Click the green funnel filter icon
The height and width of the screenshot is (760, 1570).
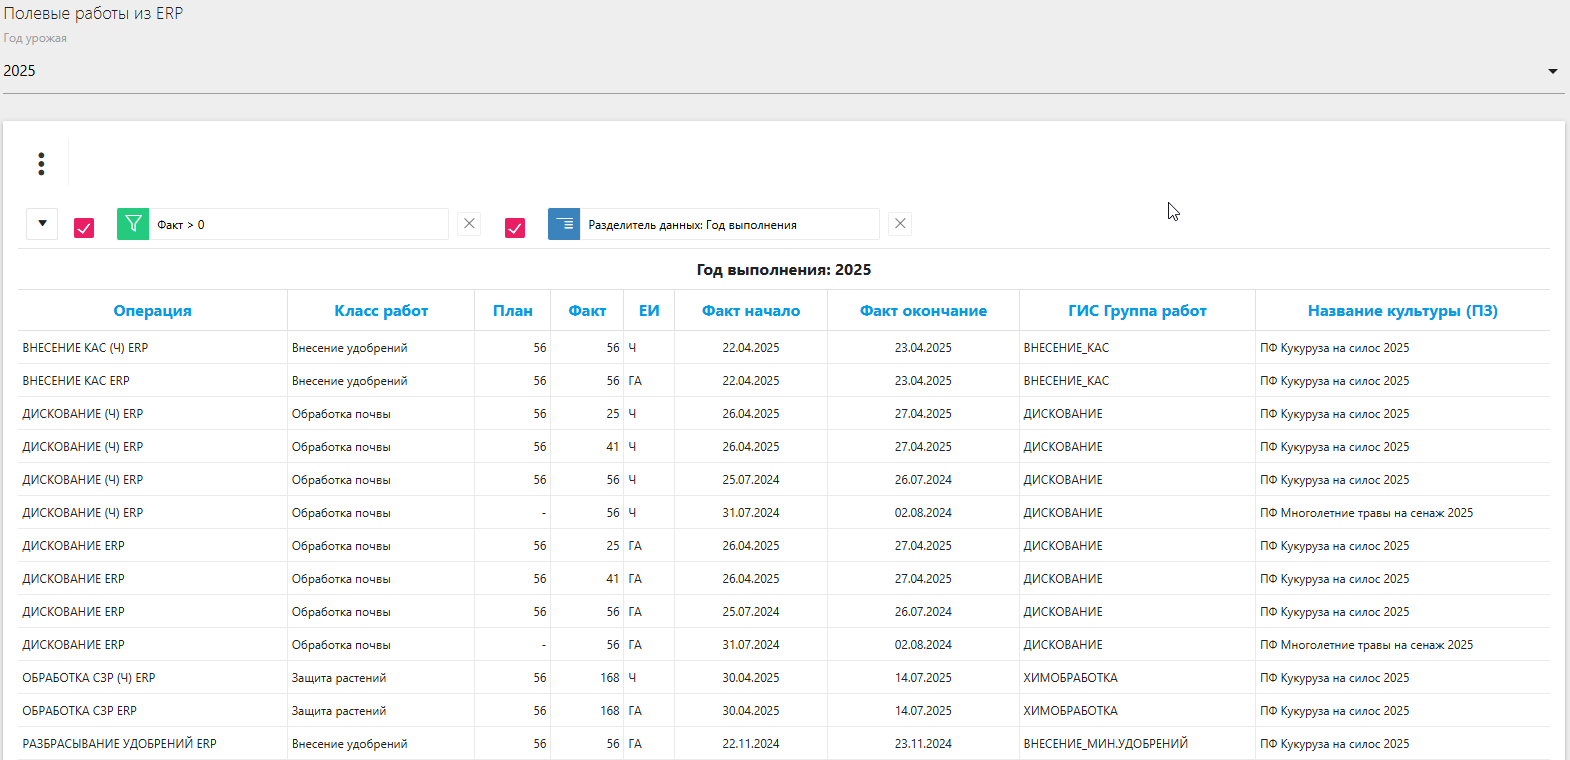(133, 224)
